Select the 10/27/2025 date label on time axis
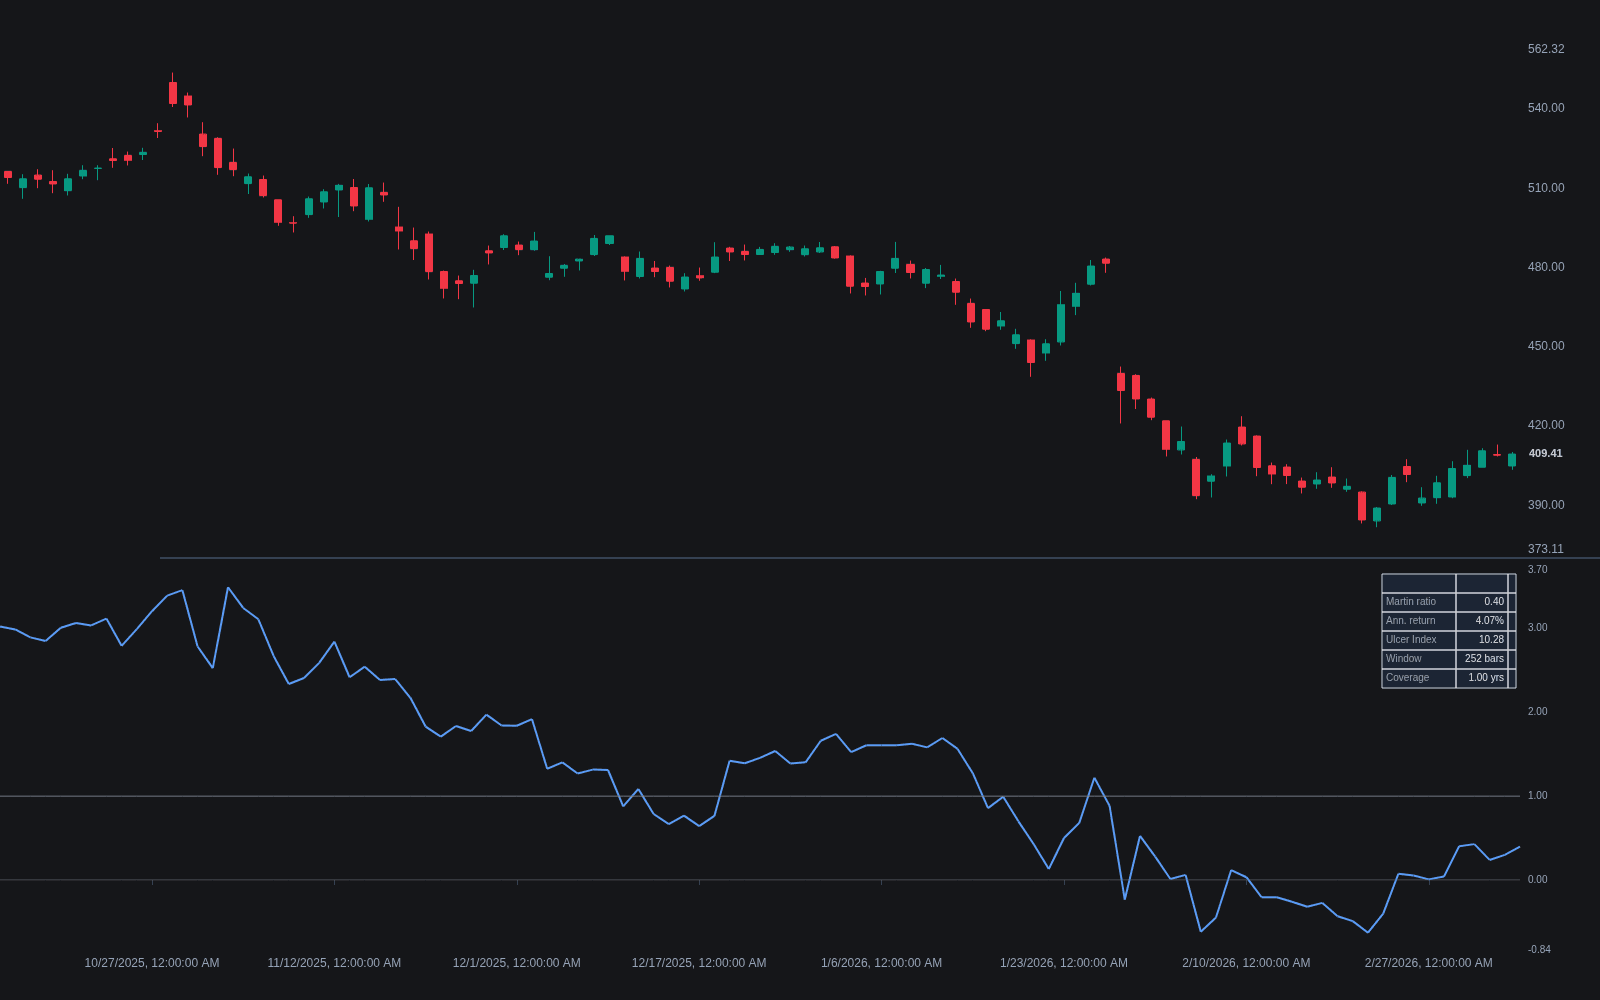1600x1000 pixels. click(x=152, y=963)
